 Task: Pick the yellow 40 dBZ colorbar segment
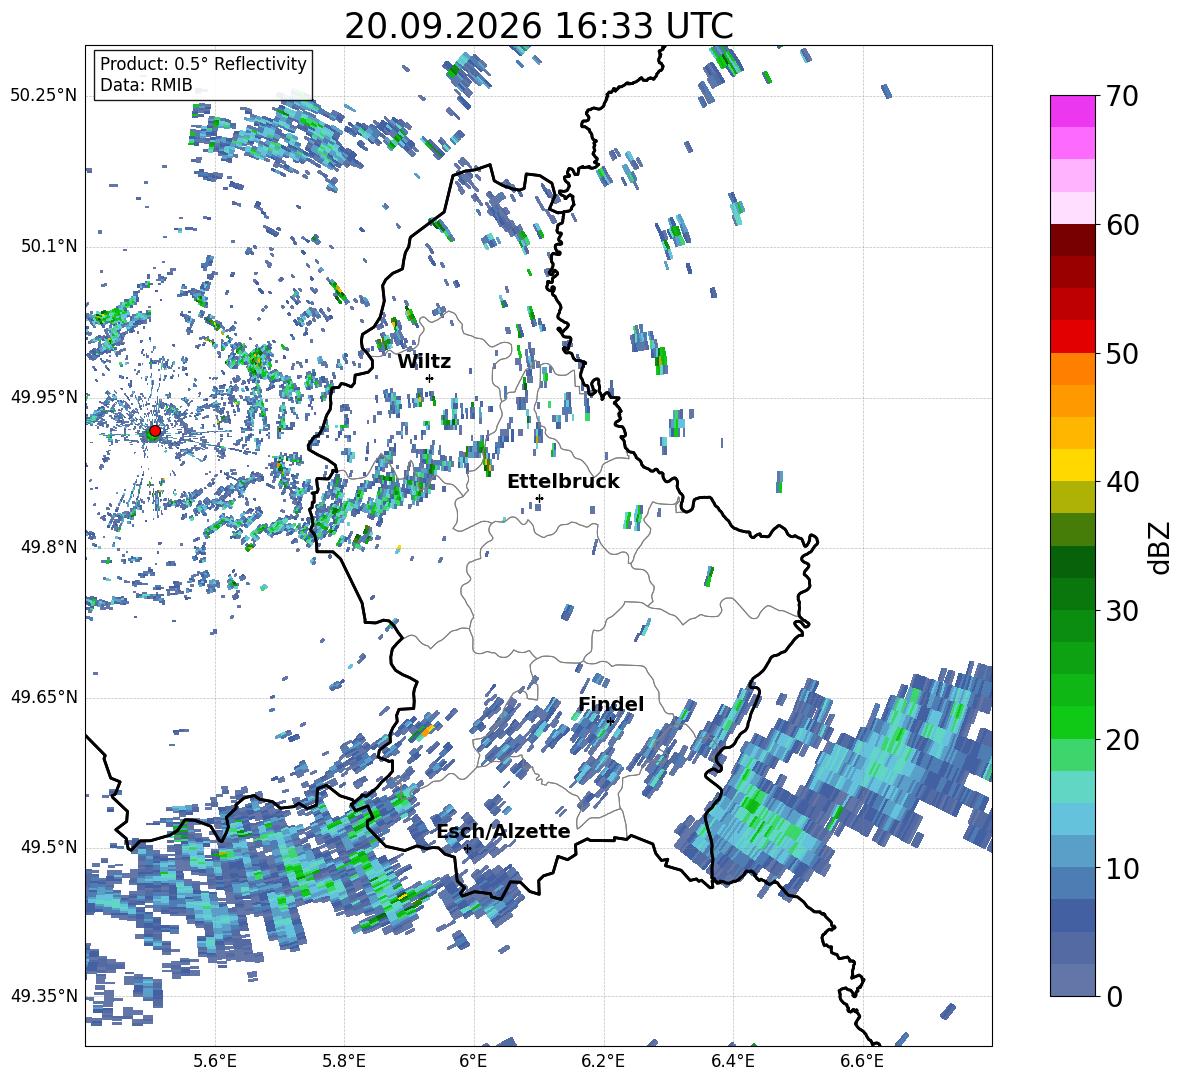[1072, 465]
